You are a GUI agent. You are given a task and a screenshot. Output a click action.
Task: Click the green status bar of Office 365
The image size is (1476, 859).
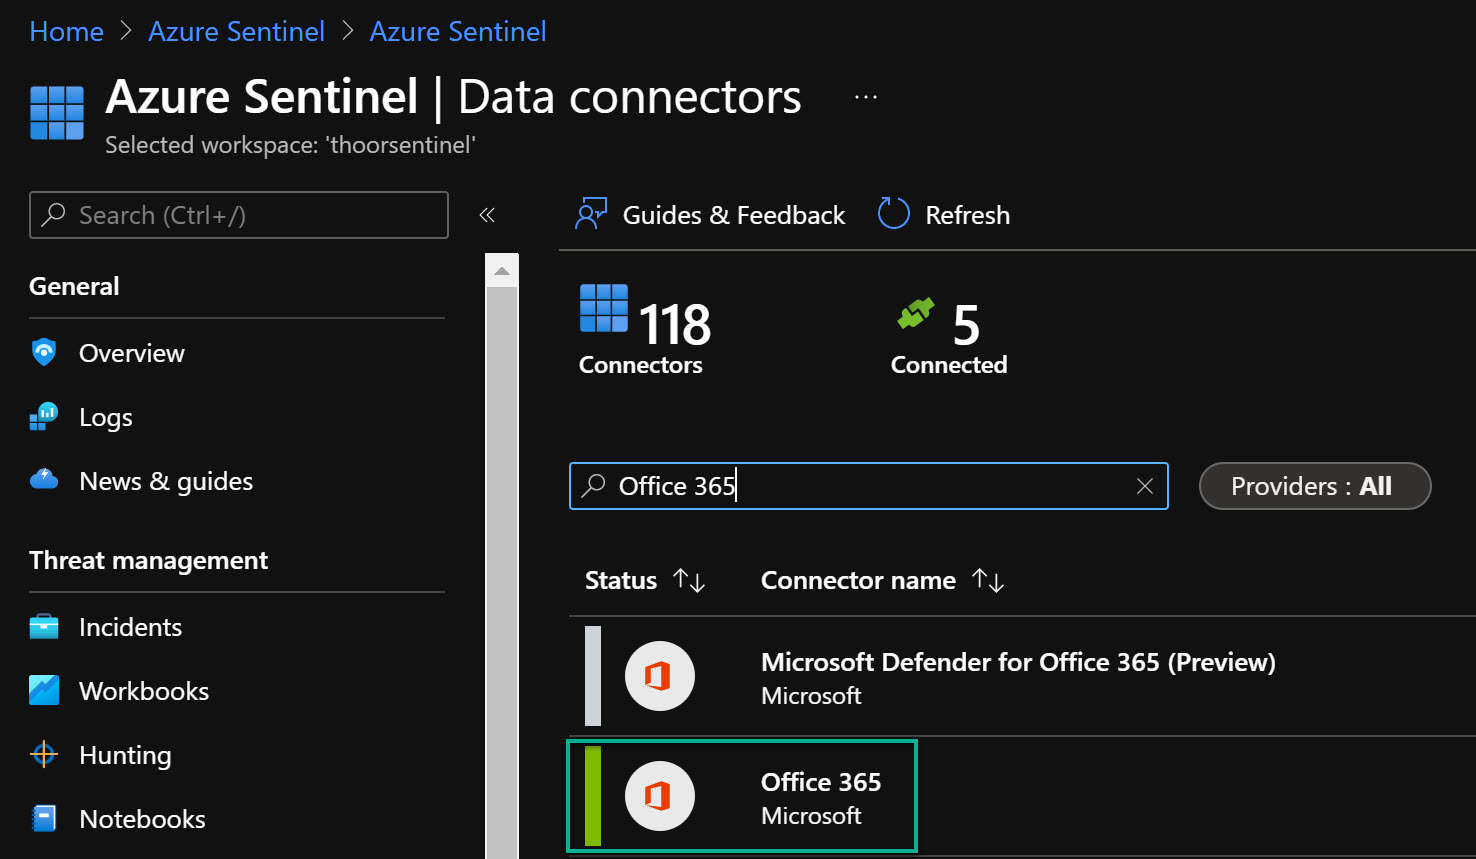(x=593, y=796)
